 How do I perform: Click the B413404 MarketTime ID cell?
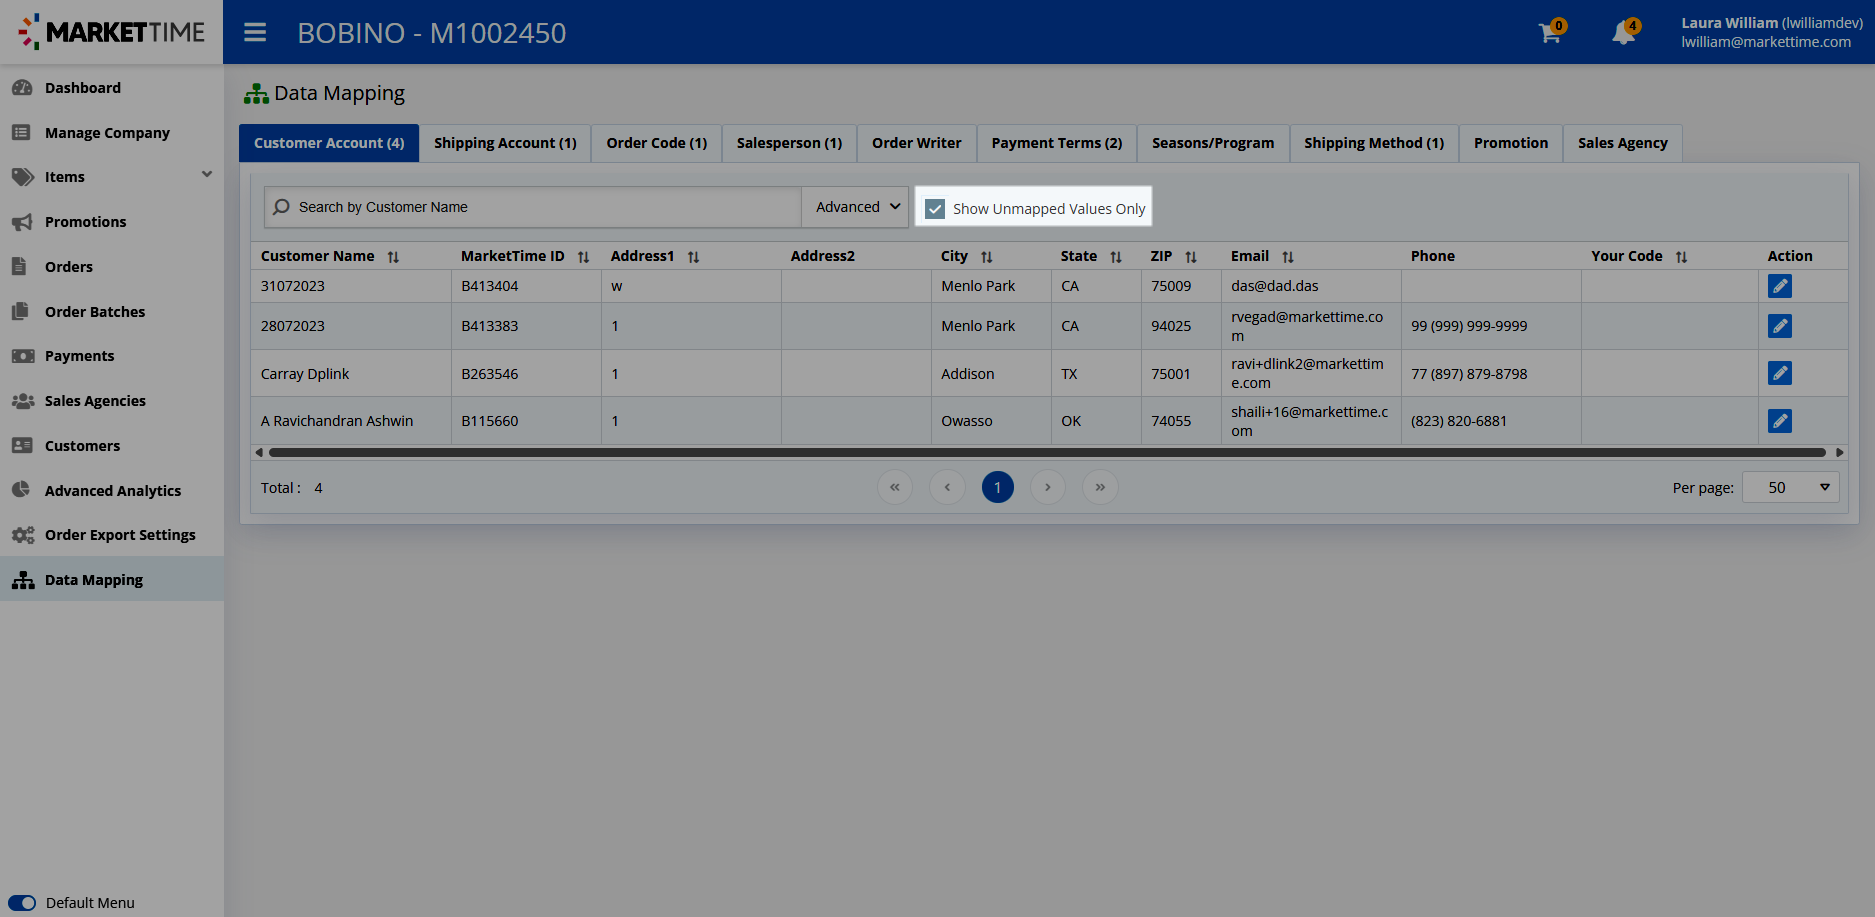pyautogui.click(x=526, y=286)
